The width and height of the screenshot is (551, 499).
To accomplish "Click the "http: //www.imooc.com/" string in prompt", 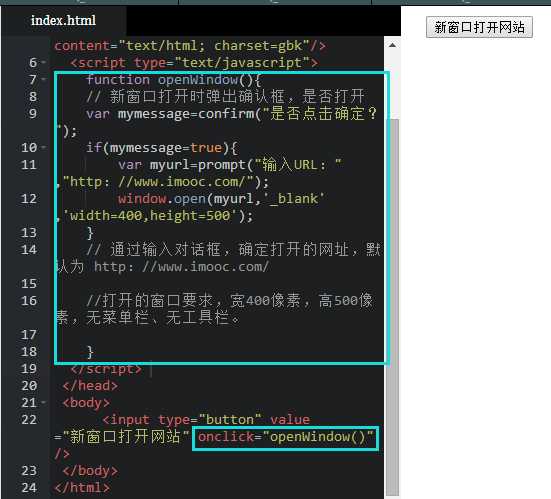I will pos(158,182).
